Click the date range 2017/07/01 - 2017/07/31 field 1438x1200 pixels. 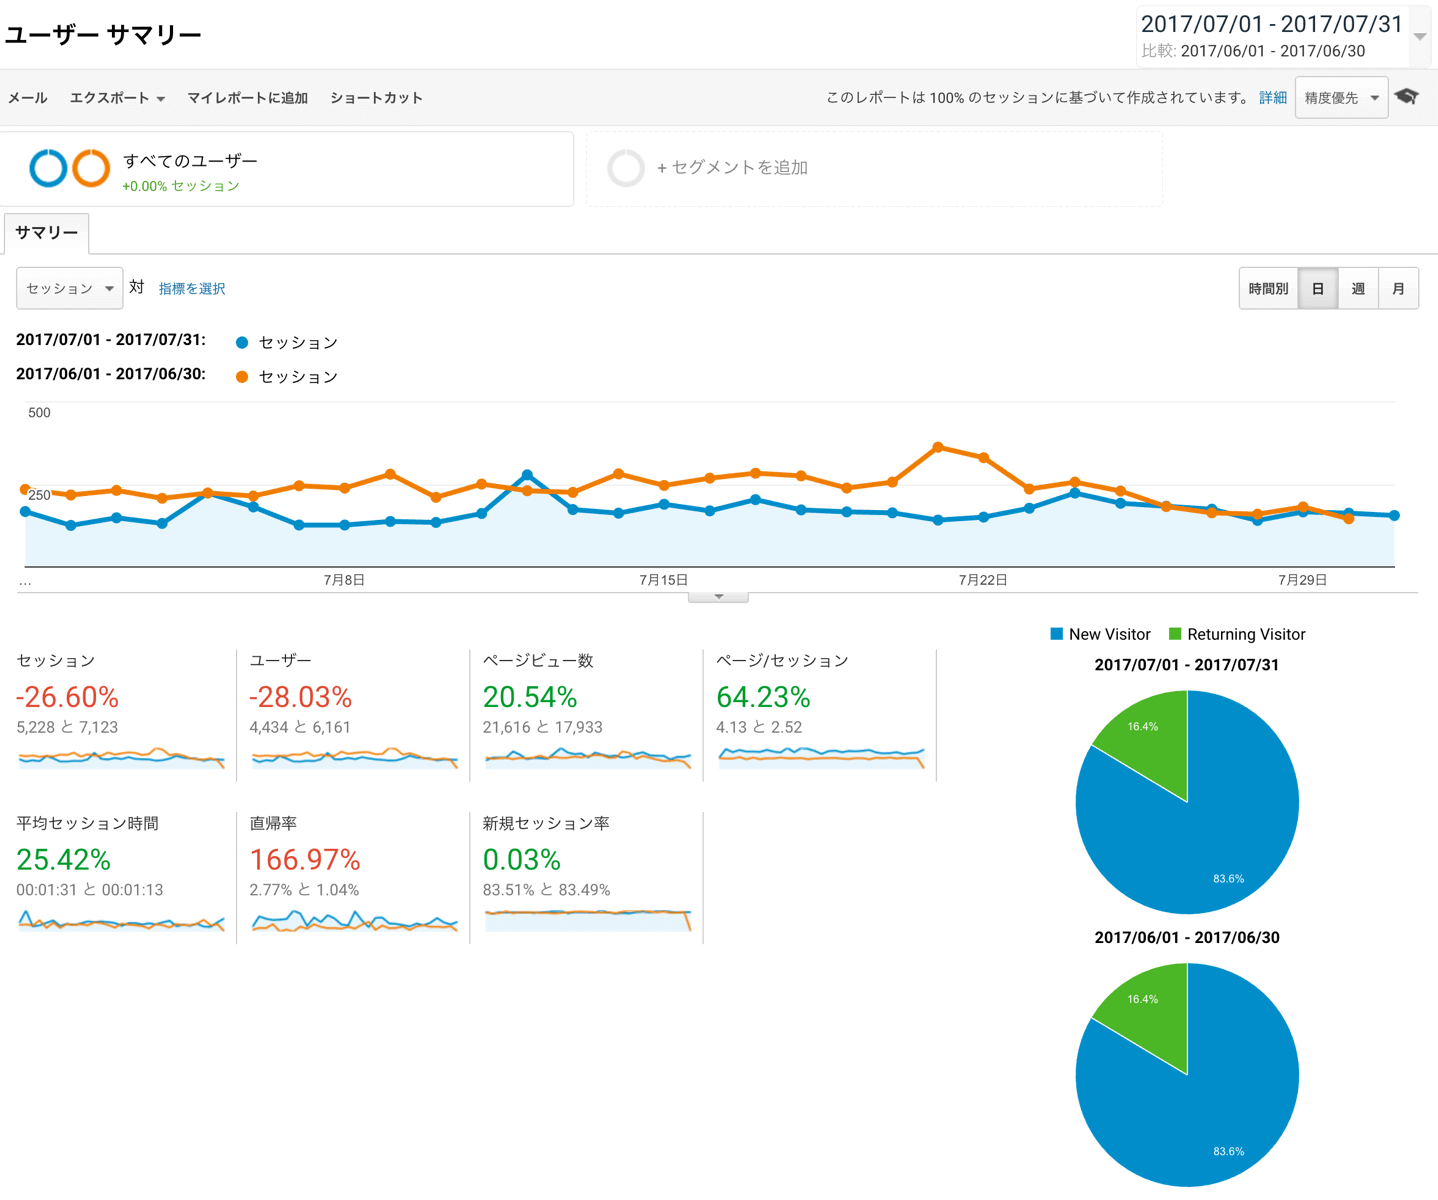1272,24
